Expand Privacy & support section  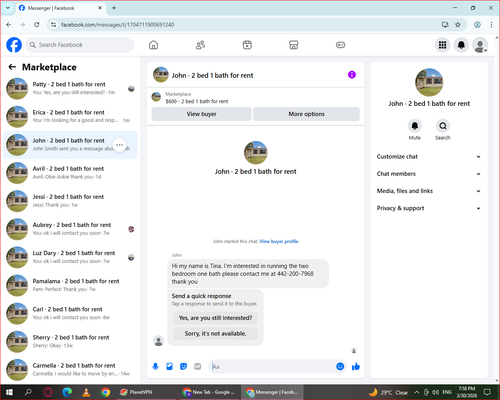(x=429, y=208)
